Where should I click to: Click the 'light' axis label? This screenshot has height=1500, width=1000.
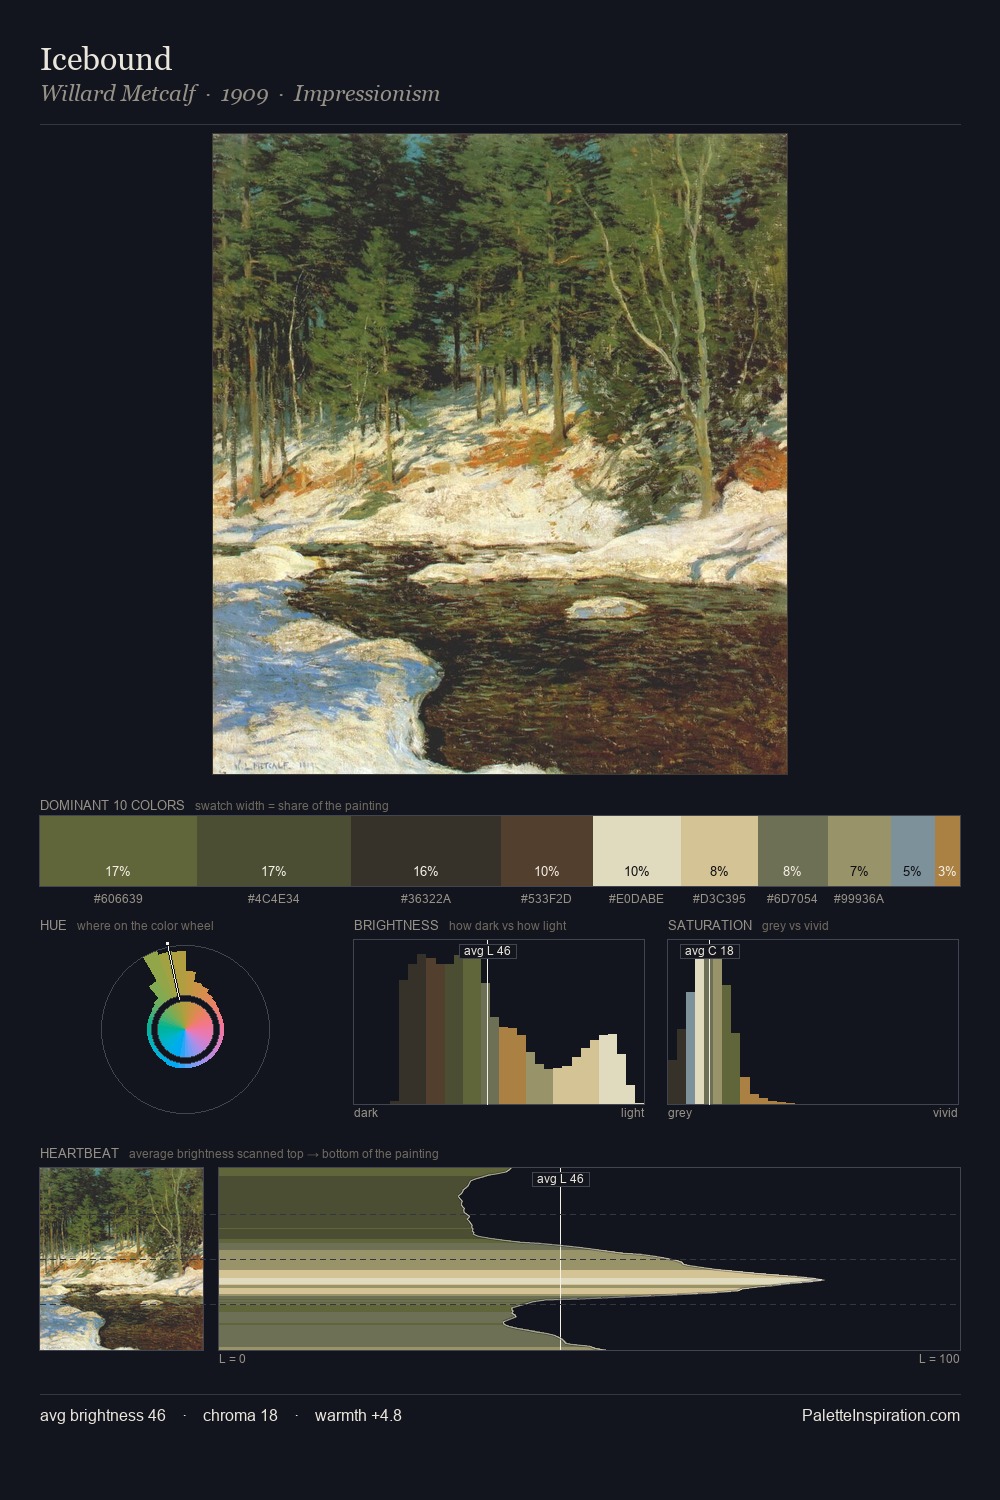632,1113
